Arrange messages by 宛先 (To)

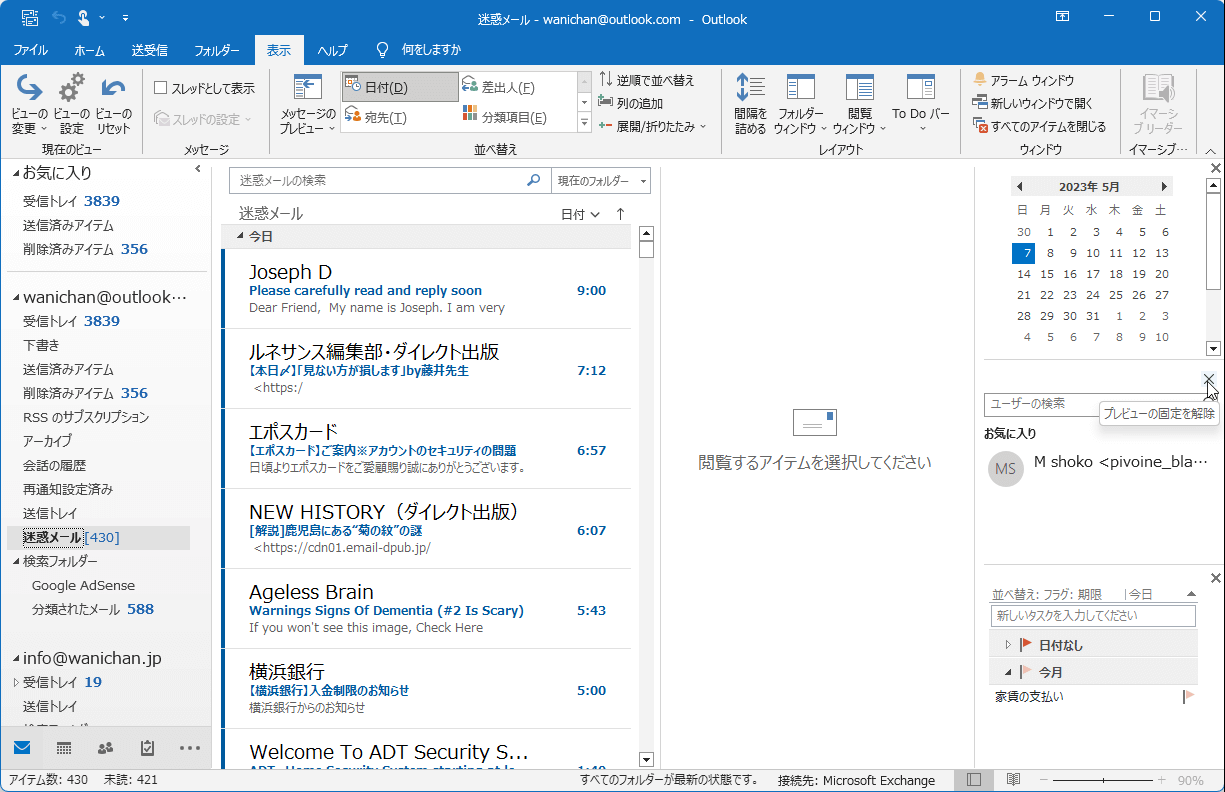[x=399, y=117]
